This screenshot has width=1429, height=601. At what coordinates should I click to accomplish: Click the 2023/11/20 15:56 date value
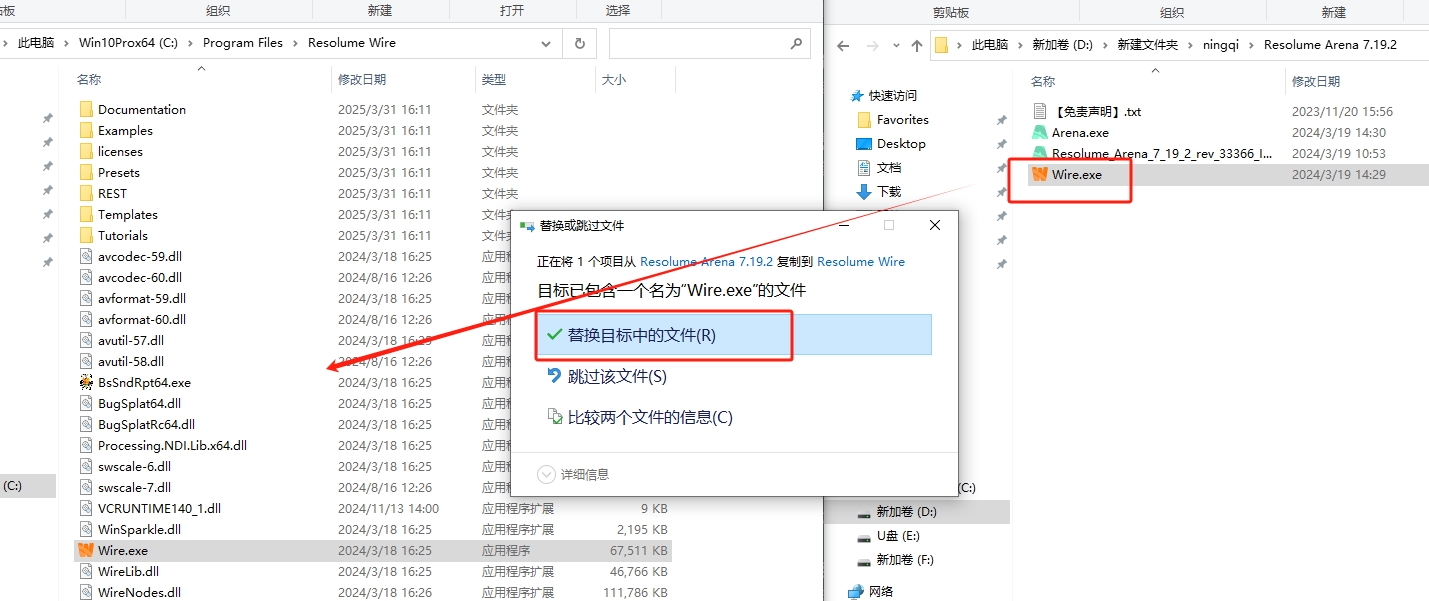pyautogui.click(x=1342, y=111)
